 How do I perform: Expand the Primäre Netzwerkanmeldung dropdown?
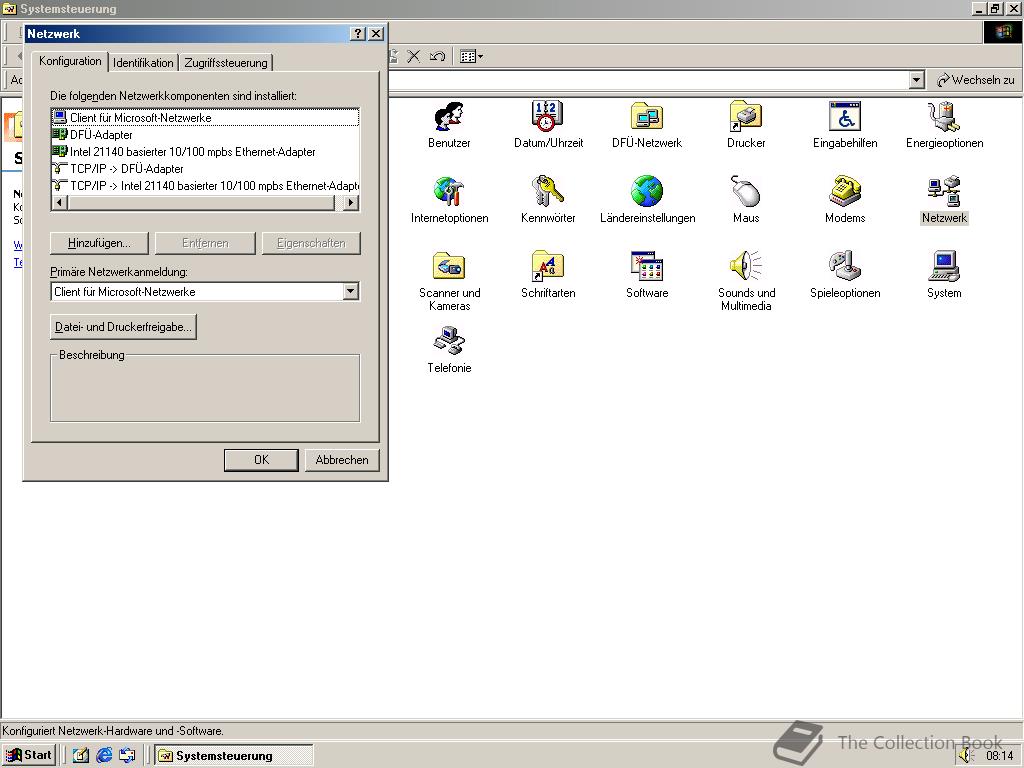351,291
